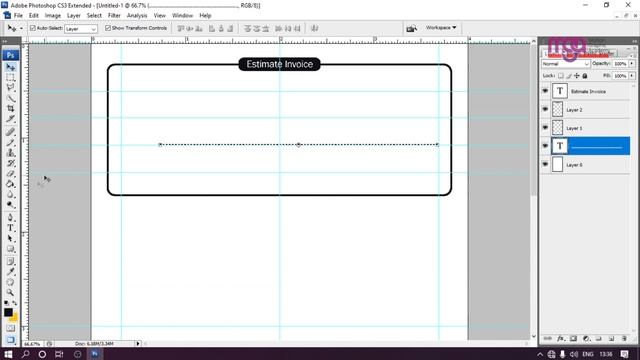Click the black foreground color swatch
This screenshot has width=640, height=360.
(x=8, y=312)
